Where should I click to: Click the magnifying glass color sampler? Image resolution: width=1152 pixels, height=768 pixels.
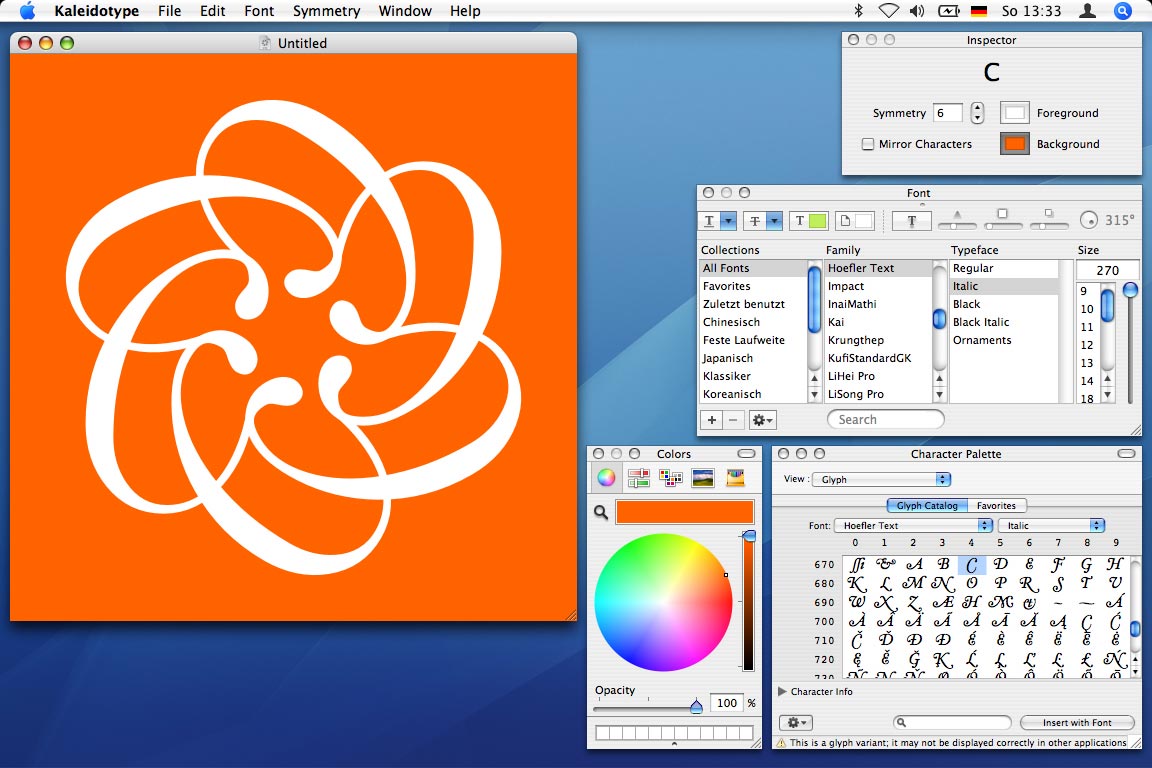(x=601, y=512)
